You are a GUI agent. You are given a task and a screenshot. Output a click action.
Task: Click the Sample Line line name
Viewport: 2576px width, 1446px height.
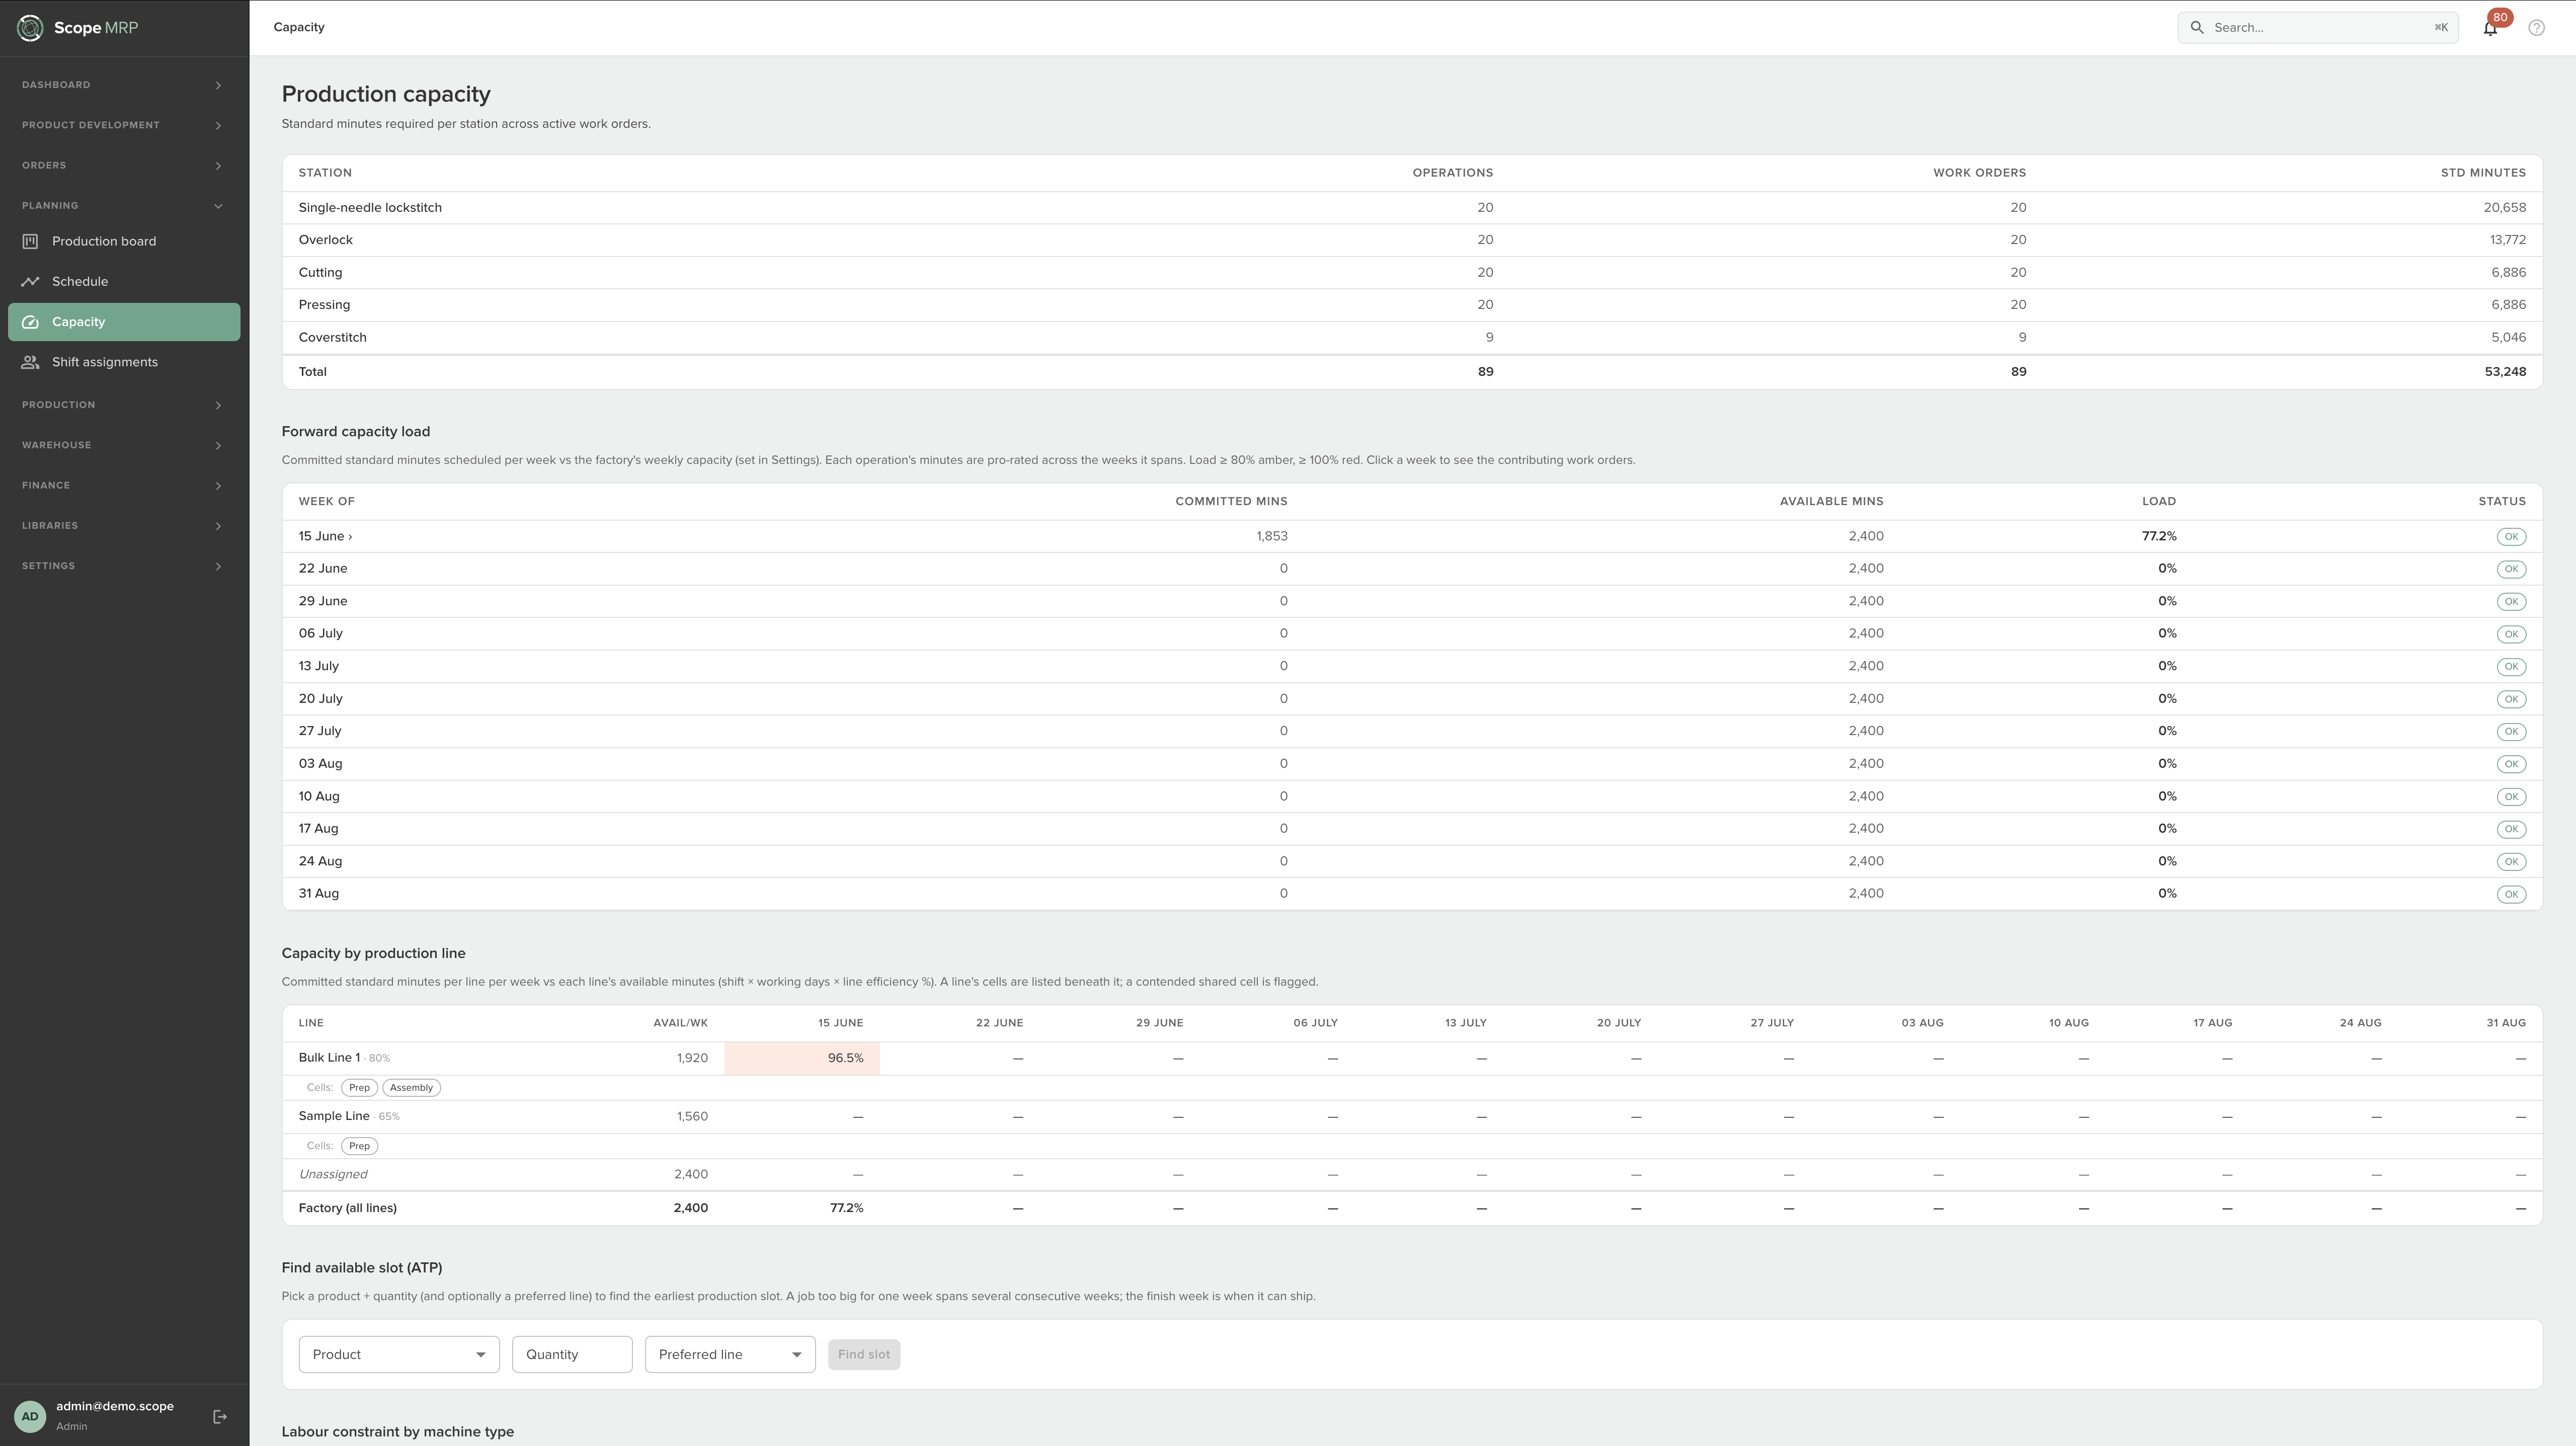click(x=334, y=1116)
